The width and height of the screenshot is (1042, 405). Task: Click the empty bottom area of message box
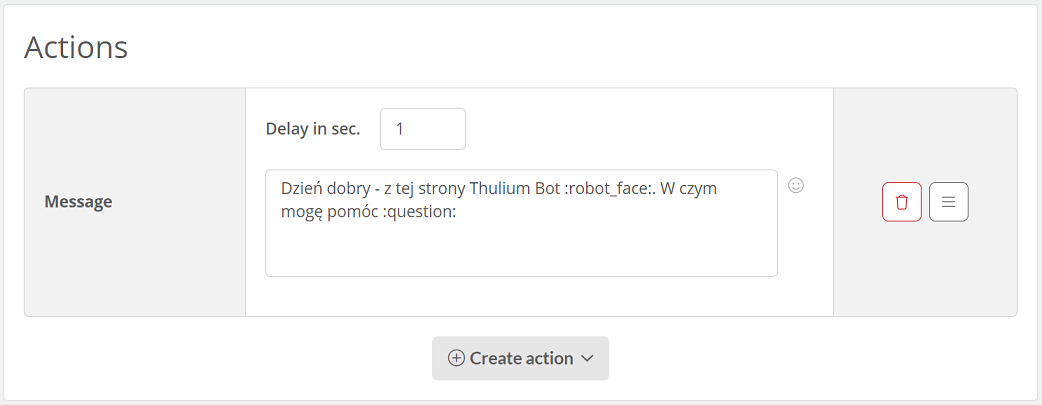(x=521, y=251)
